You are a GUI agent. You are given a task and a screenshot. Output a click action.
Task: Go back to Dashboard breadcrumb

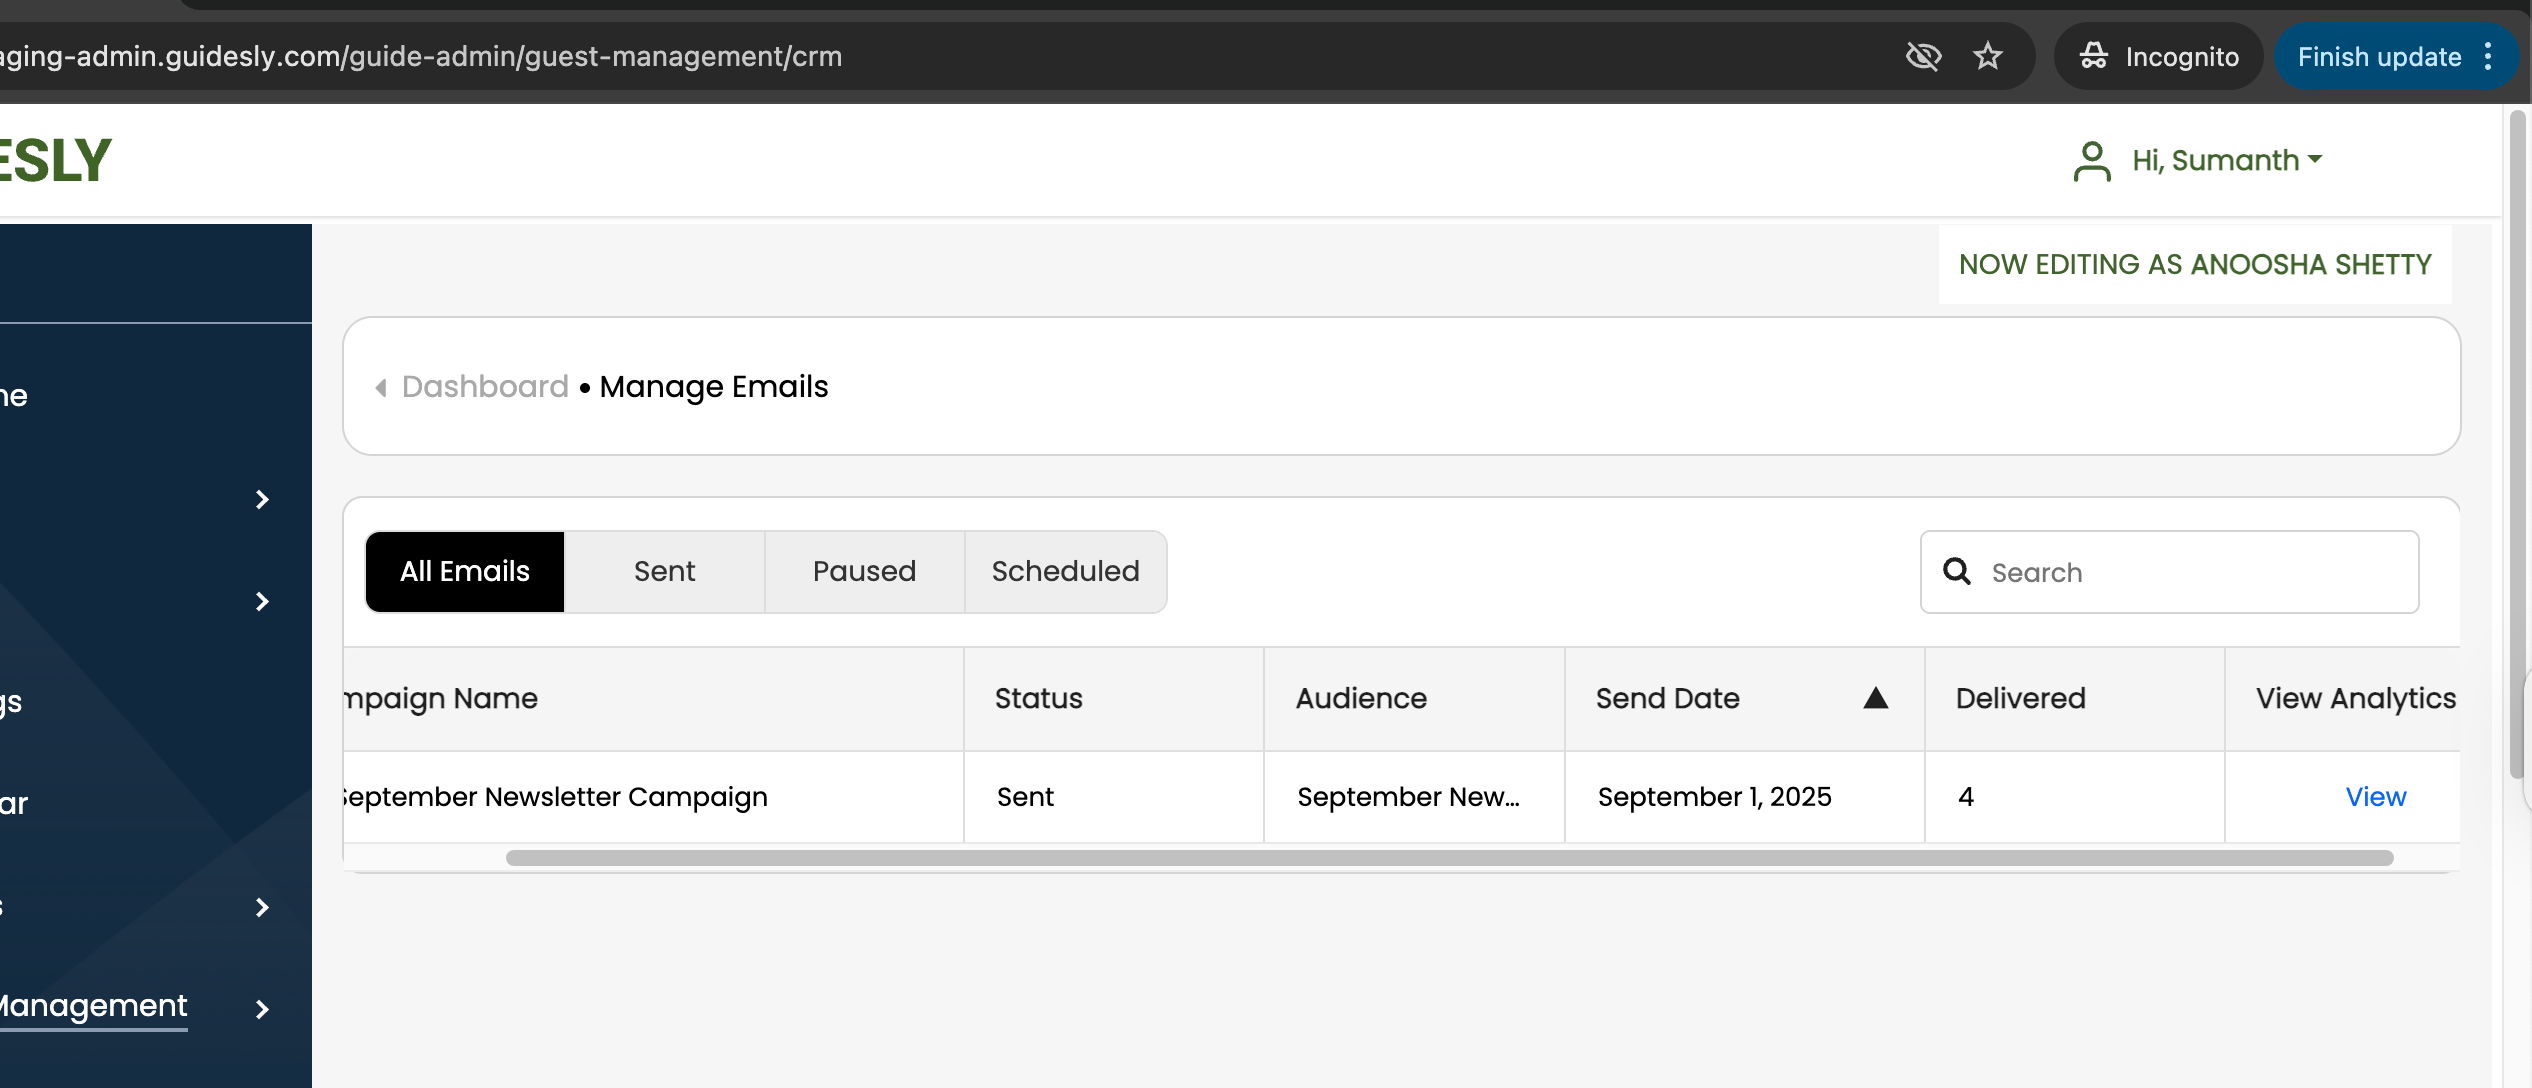click(485, 387)
